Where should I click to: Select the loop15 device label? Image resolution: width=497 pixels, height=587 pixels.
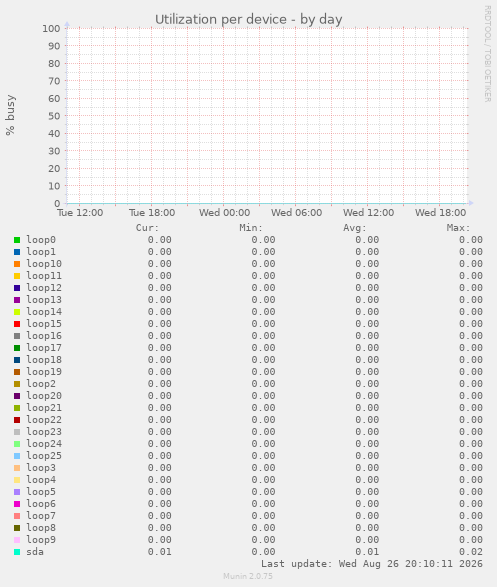44,323
